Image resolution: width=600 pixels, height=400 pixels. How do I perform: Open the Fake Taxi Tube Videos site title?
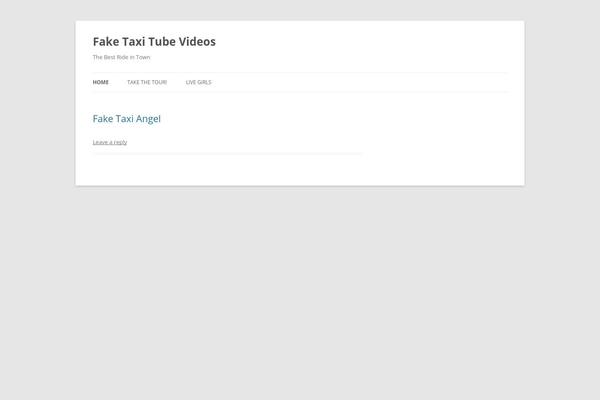pos(154,41)
